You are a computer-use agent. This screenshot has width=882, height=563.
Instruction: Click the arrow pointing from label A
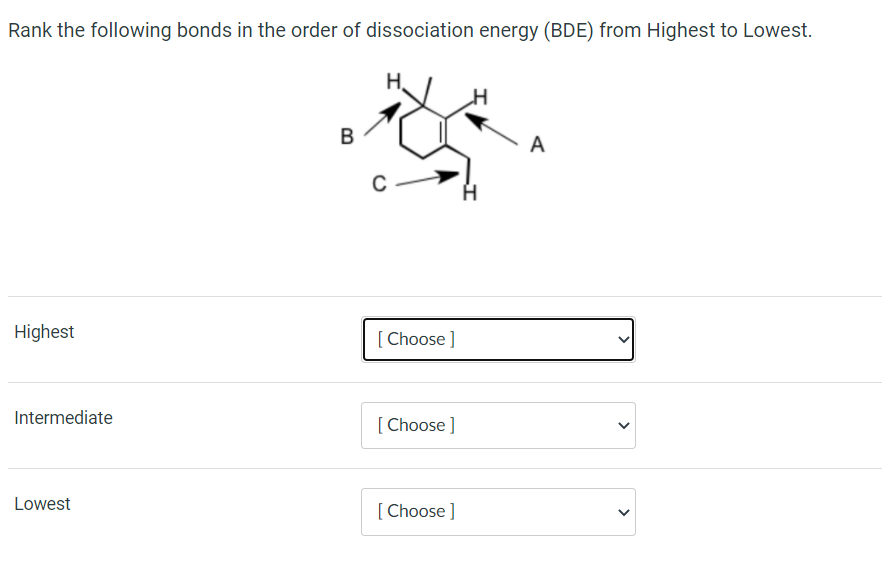(x=493, y=127)
